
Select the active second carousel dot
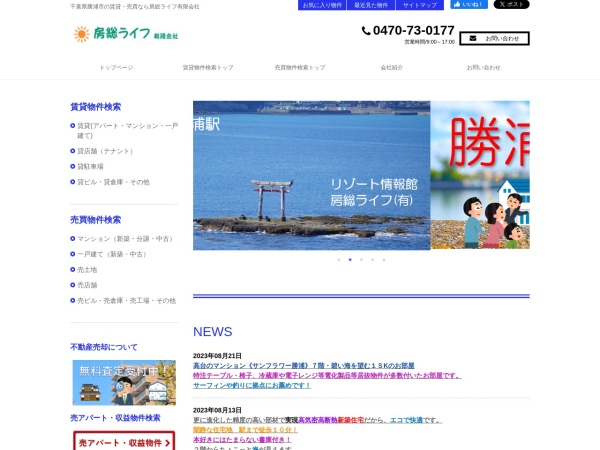pos(350,259)
